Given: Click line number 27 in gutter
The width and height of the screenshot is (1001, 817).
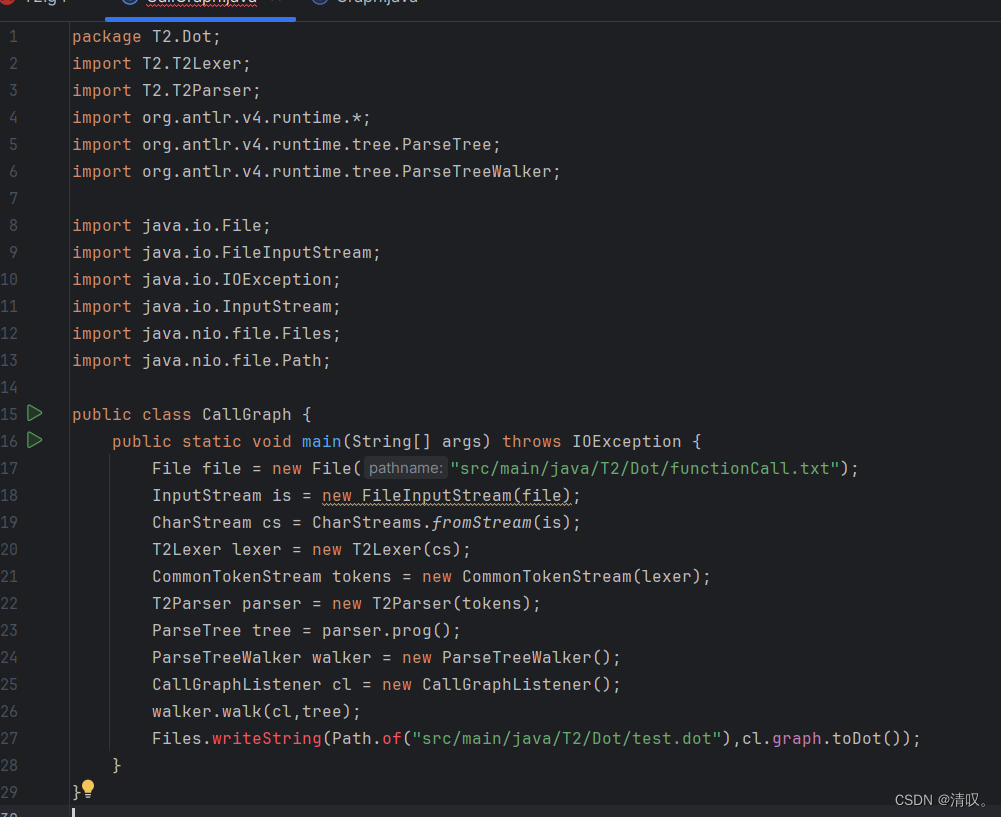Looking at the screenshot, I should pos(10,738).
